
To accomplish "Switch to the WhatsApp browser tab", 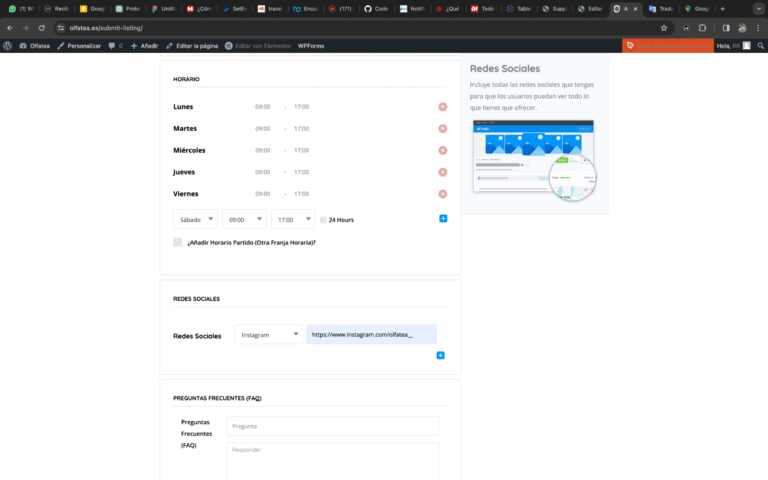I will click(x=21, y=9).
